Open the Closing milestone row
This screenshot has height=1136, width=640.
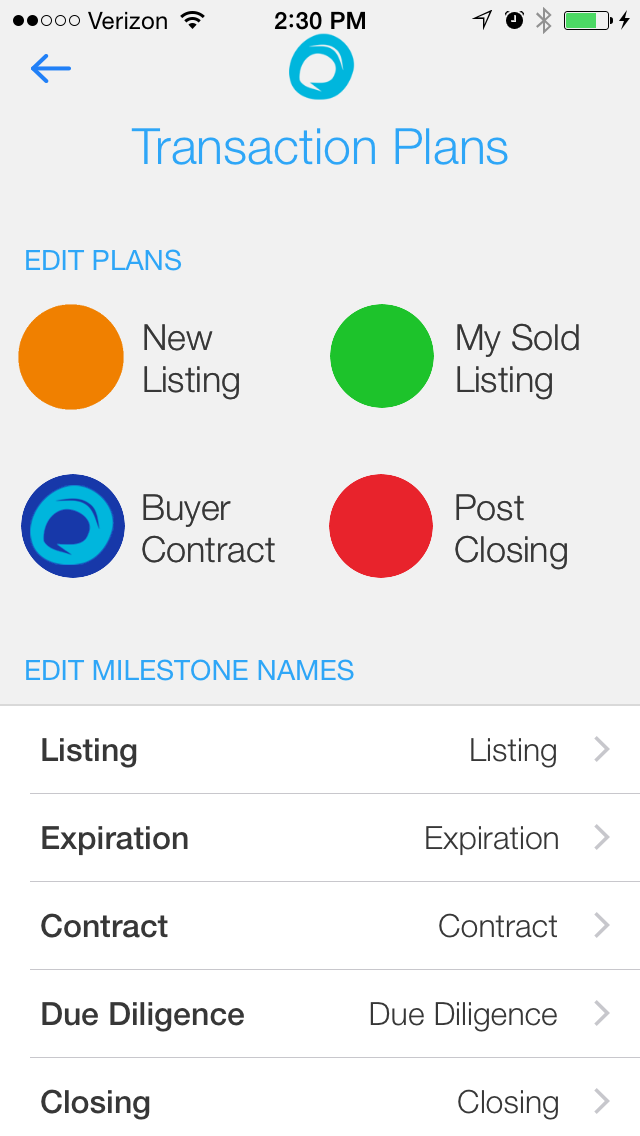click(320, 1102)
